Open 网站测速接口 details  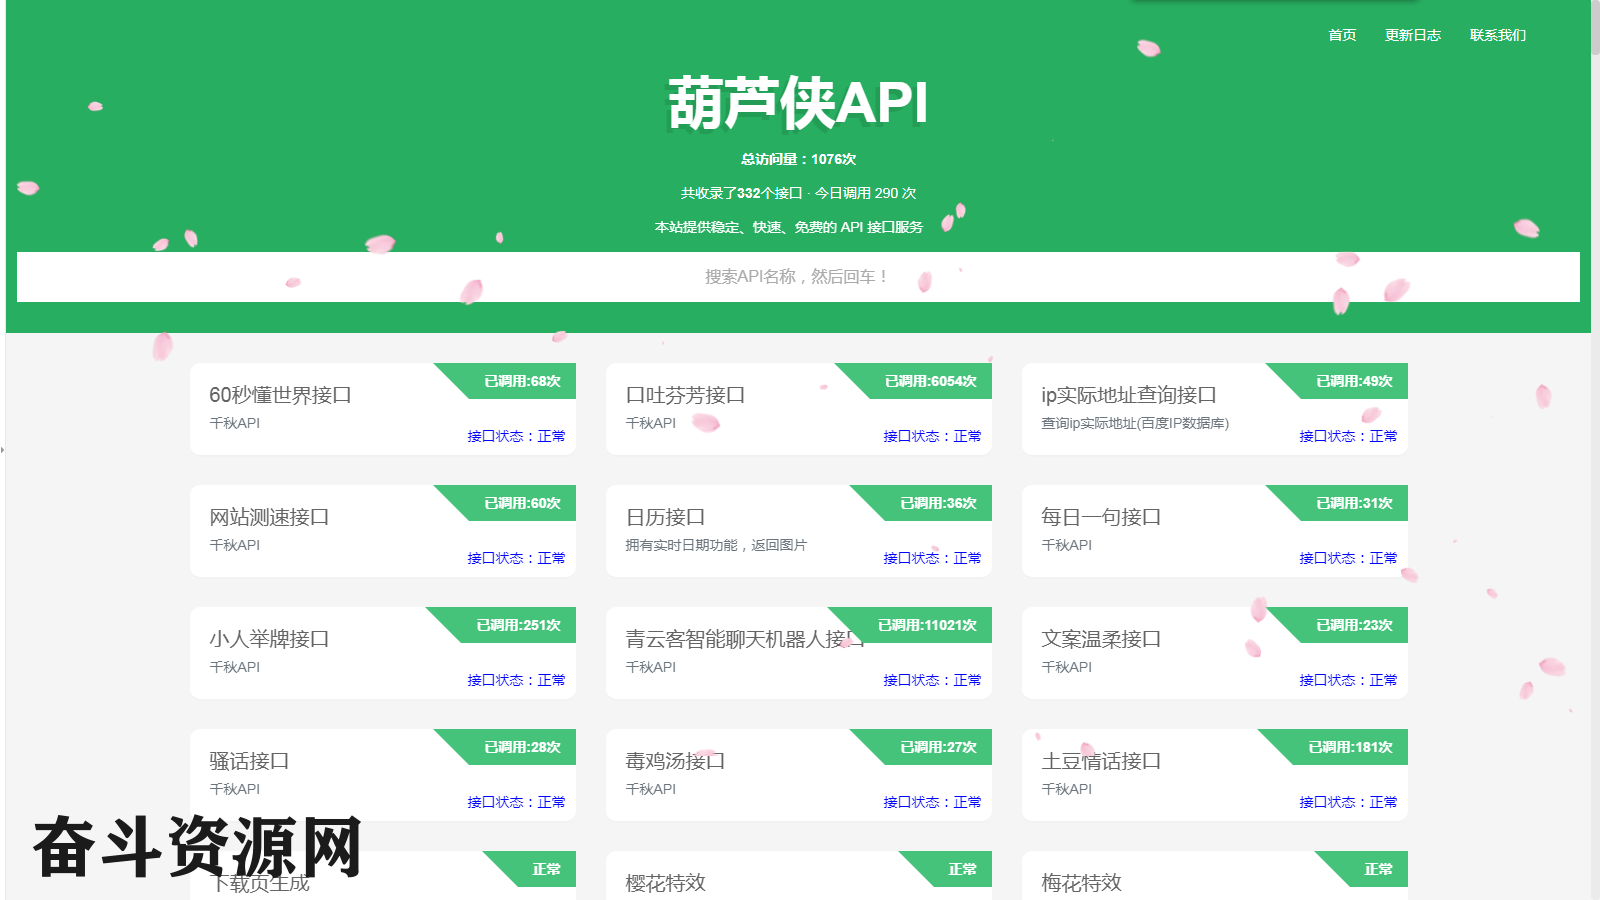(269, 518)
